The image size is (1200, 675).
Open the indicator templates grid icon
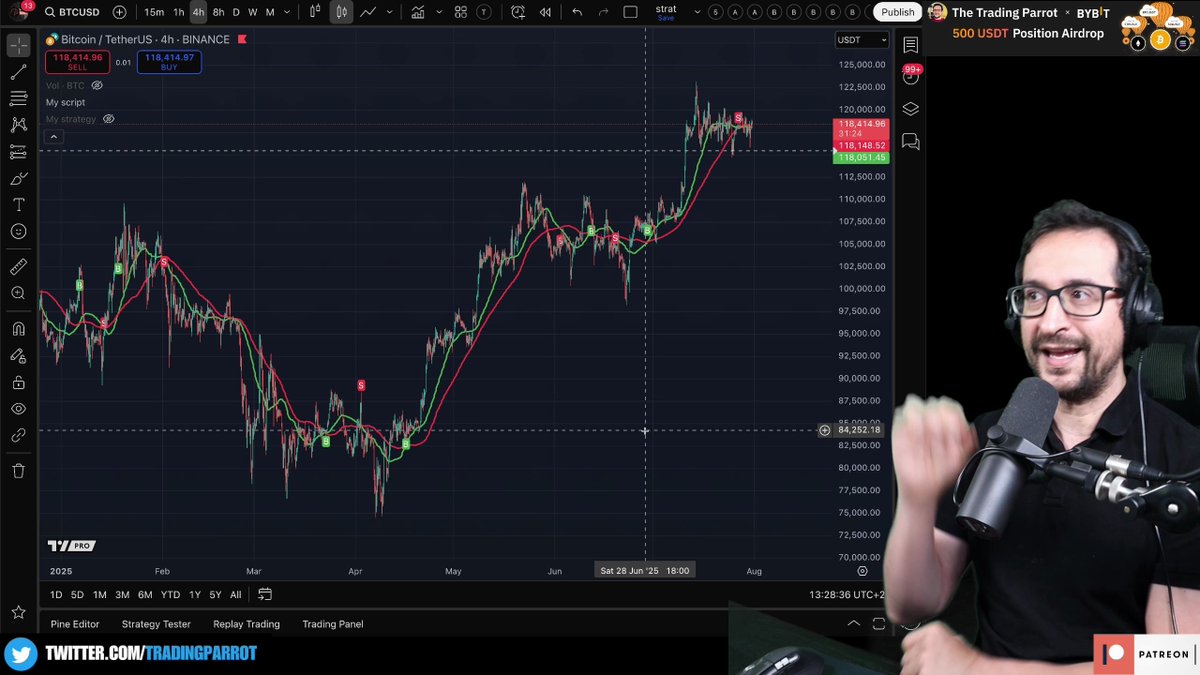461,12
